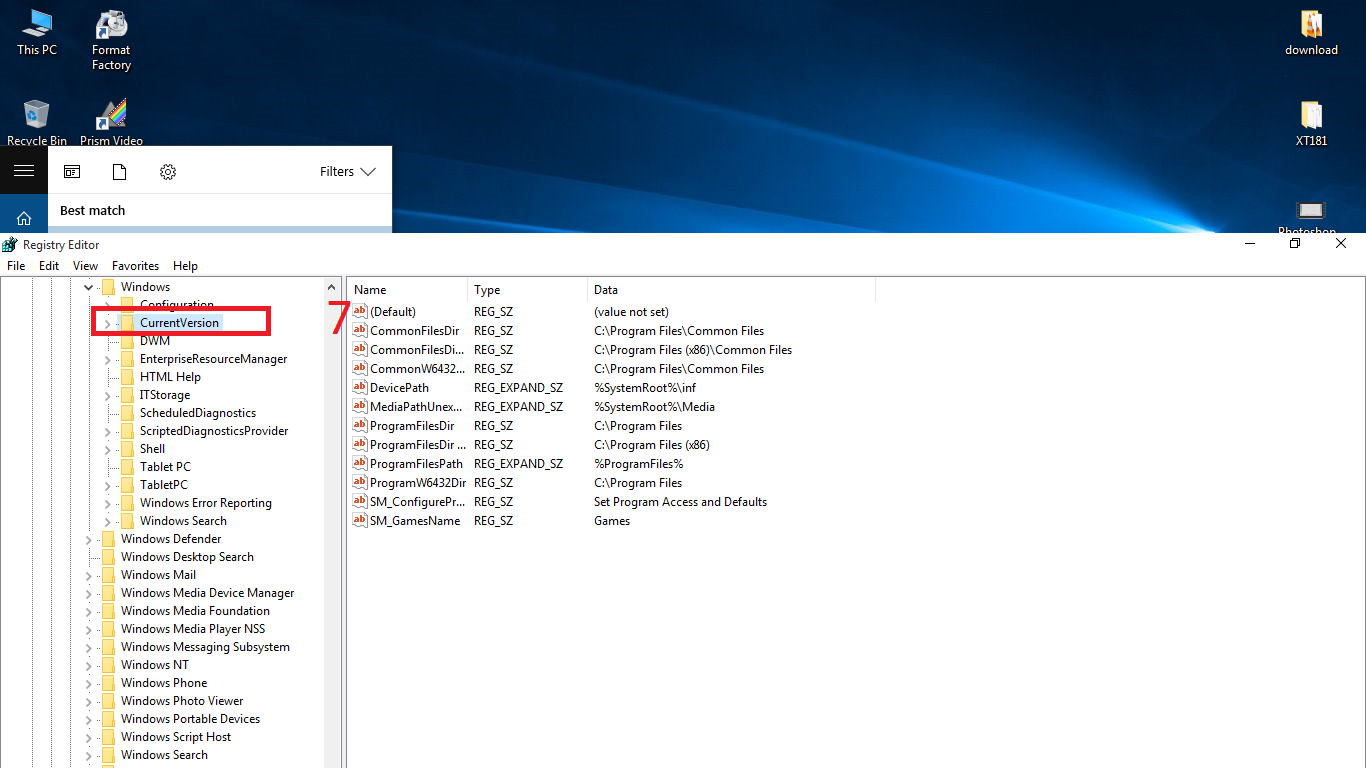Go to Home in the search panel
Image resolution: width=1366 pixels, height=768 pixels.
24,218
